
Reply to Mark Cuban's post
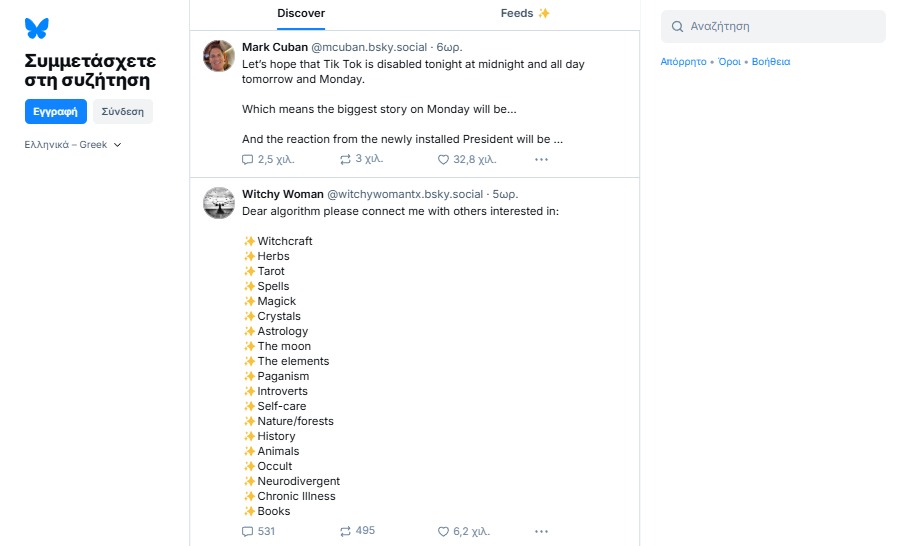coord(248,159)
